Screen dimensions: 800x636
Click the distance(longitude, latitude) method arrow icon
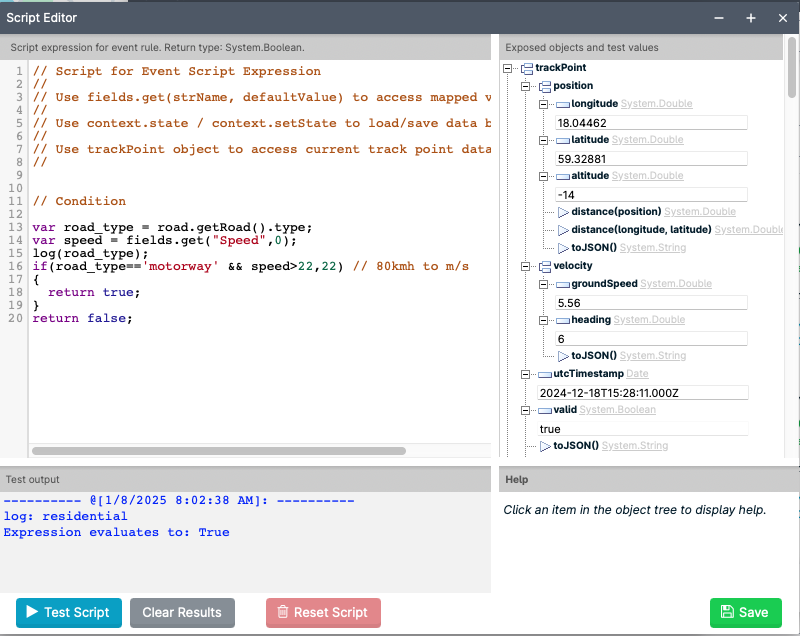tap(563, 230)
